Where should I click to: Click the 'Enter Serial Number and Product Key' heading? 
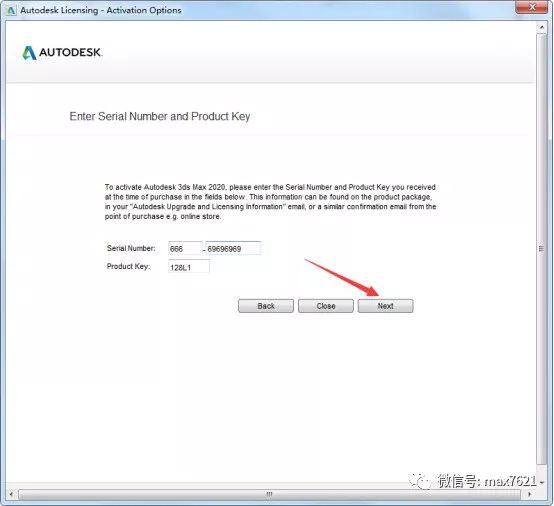160,116
